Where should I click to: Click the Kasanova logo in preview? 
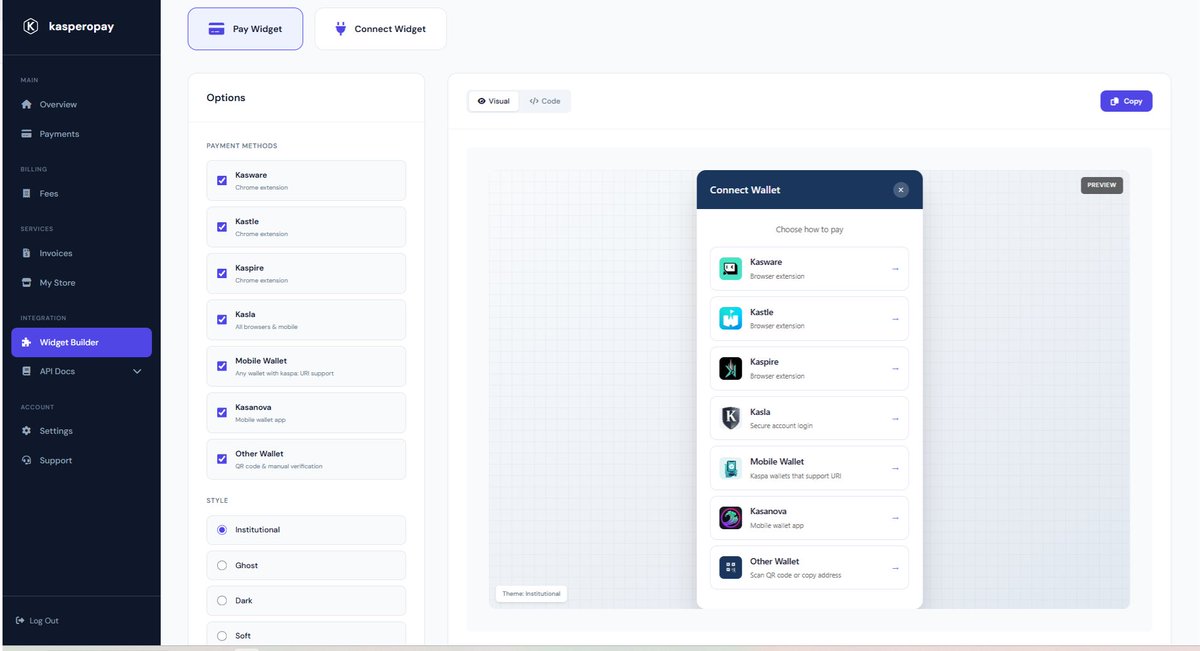730,518
